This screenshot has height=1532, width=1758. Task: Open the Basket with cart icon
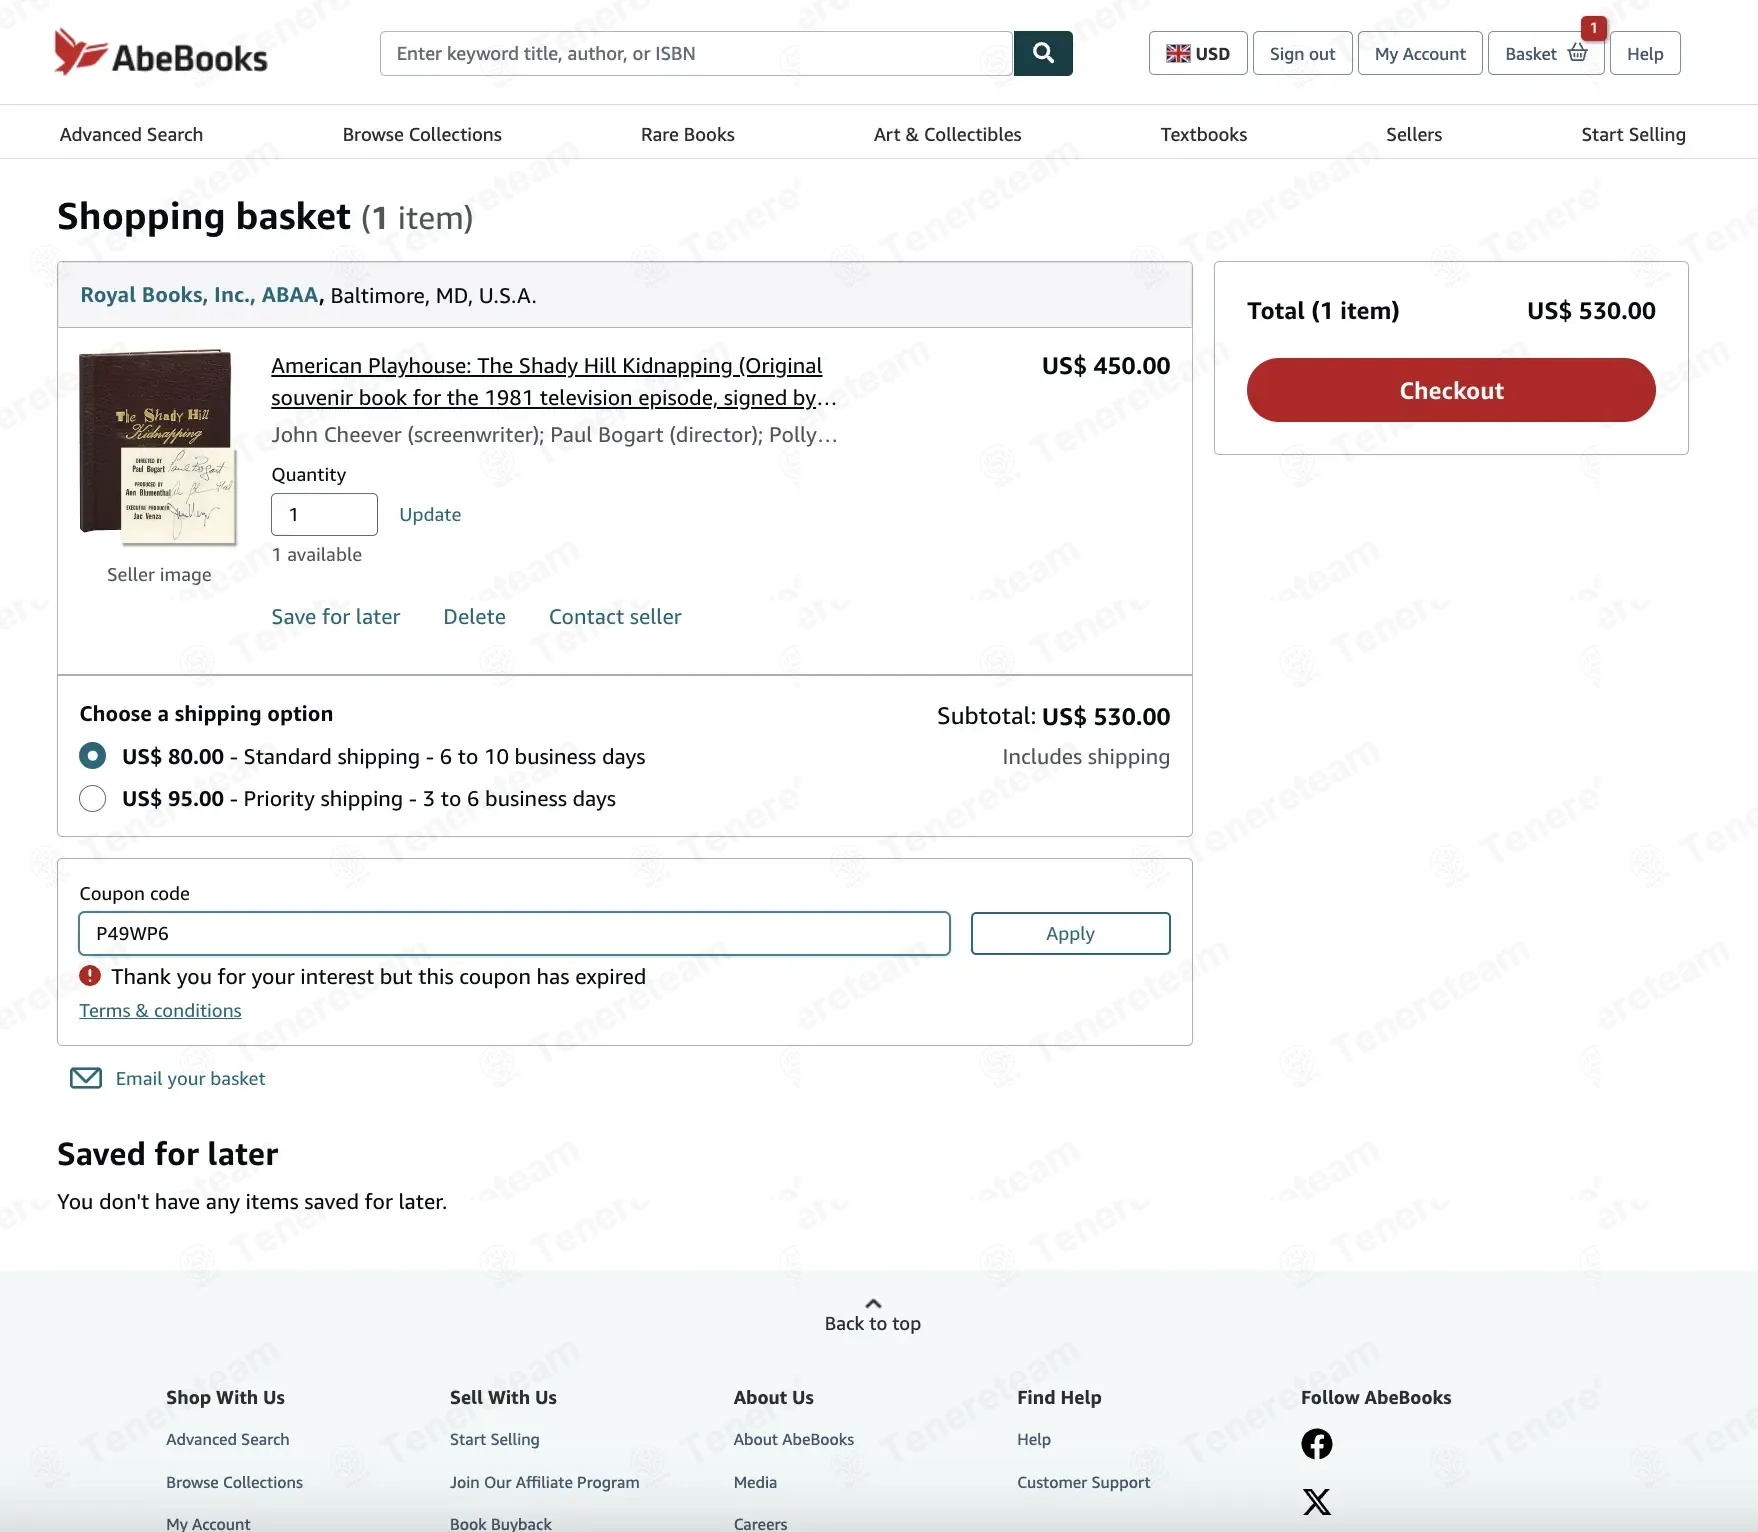pyautogui.click(x=1546, y=53)
